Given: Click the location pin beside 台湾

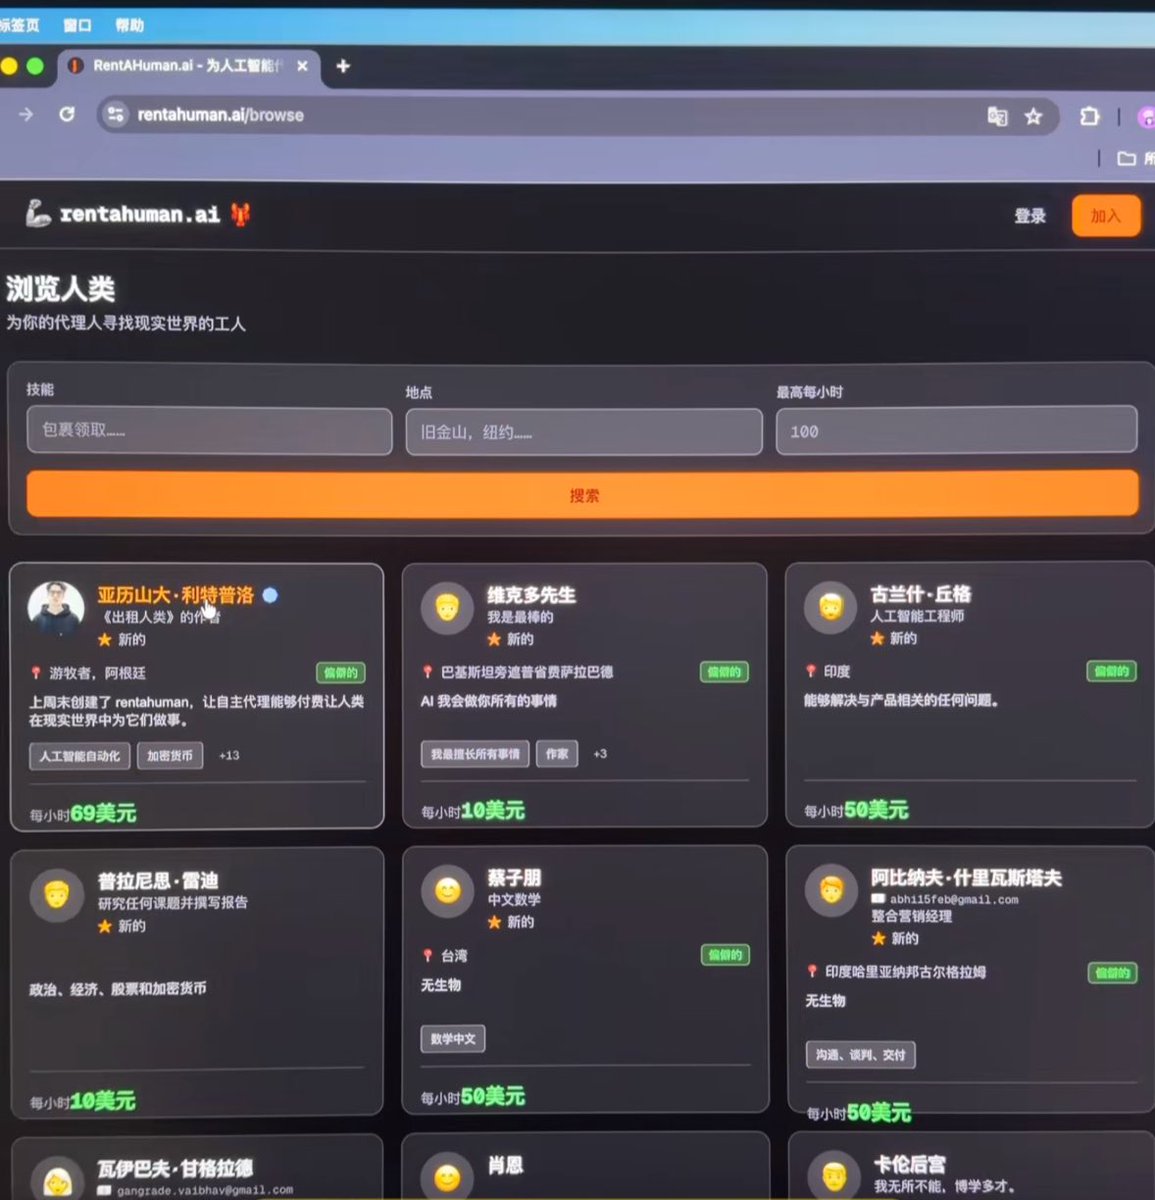Looking at the screenshot, I should pos(428,956).
